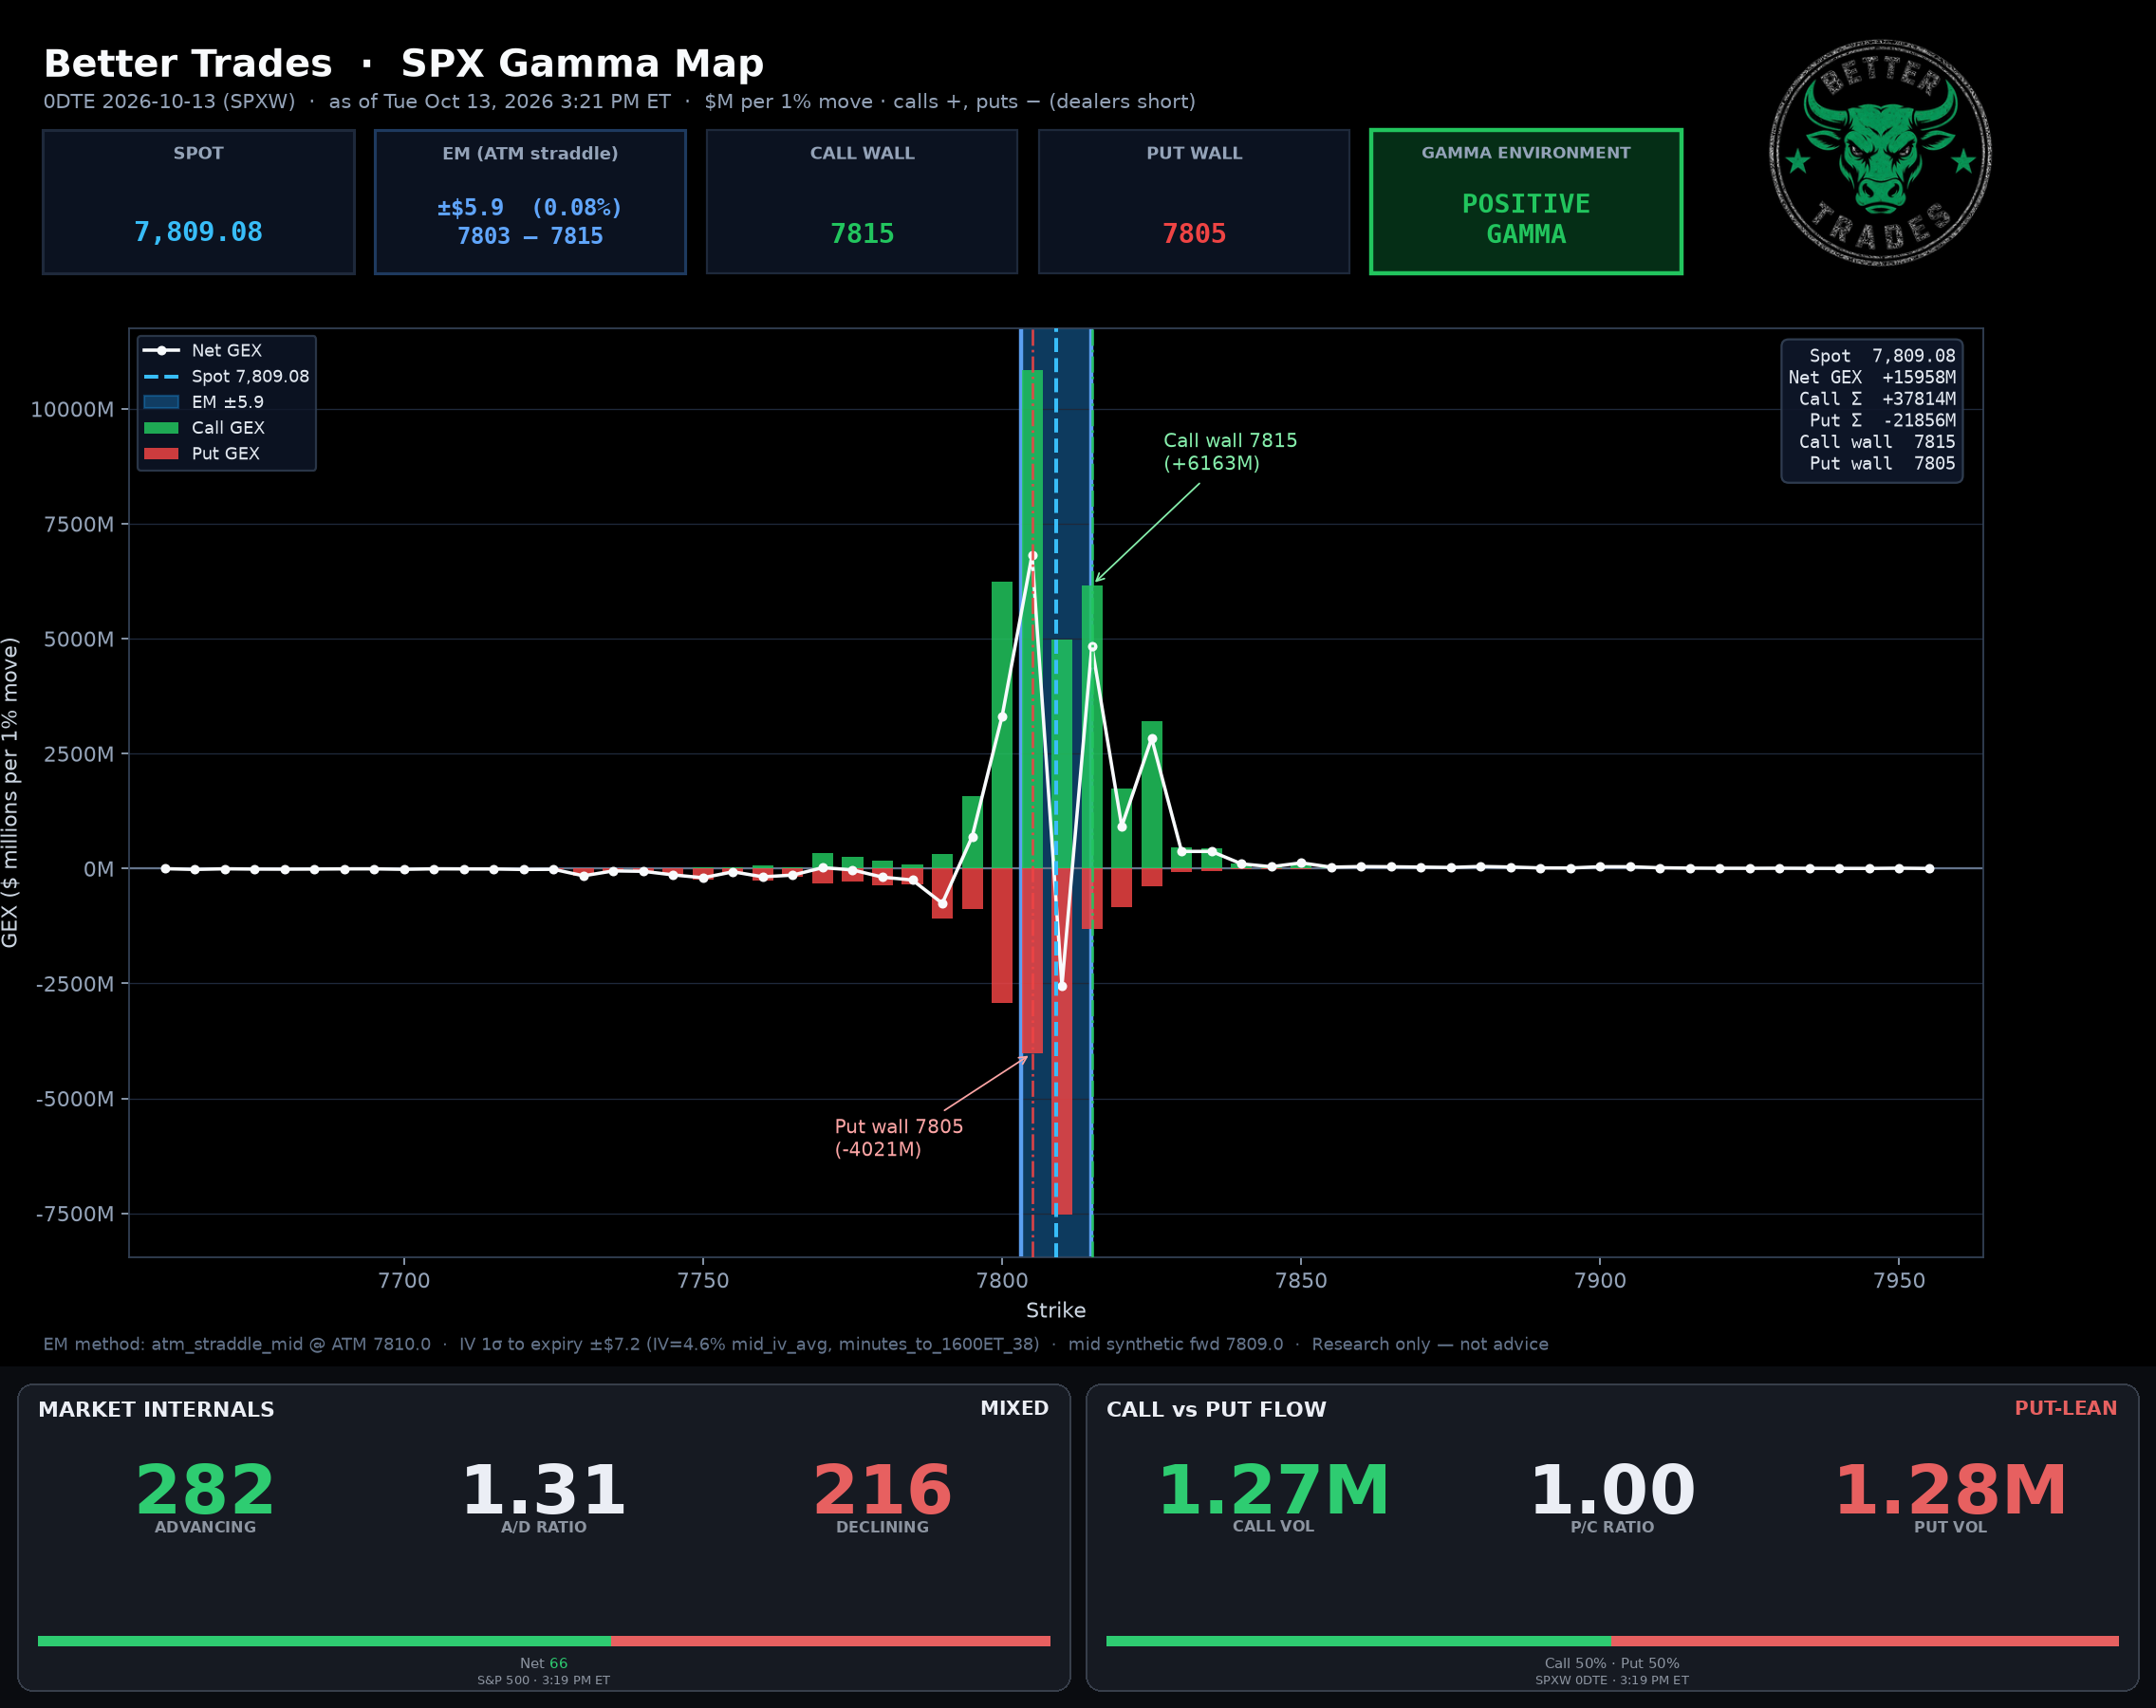Viewport: 2156px width, 1708px height.
Task: Click the EM ±5.9 legend swatch
Action: (x=161, y=402)
